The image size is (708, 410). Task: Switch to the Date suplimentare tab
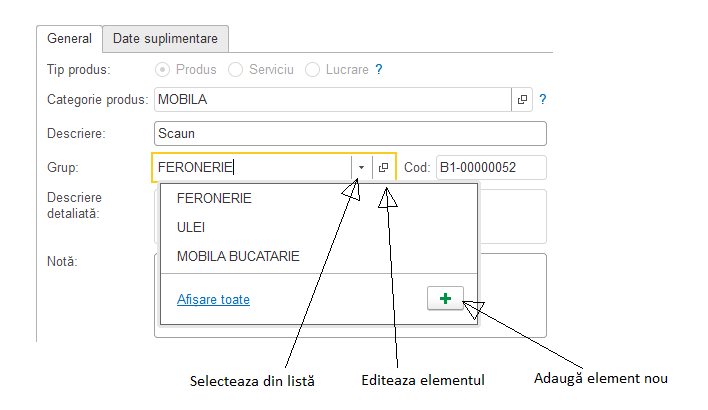pos(165,38)
